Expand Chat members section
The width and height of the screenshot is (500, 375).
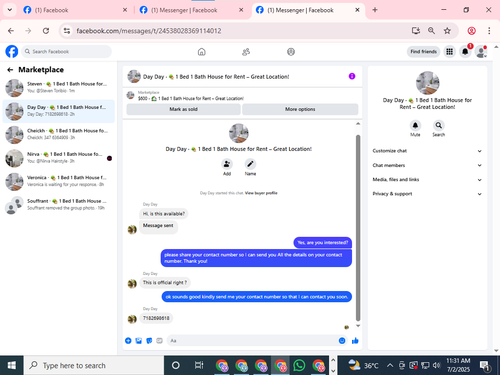427,165
